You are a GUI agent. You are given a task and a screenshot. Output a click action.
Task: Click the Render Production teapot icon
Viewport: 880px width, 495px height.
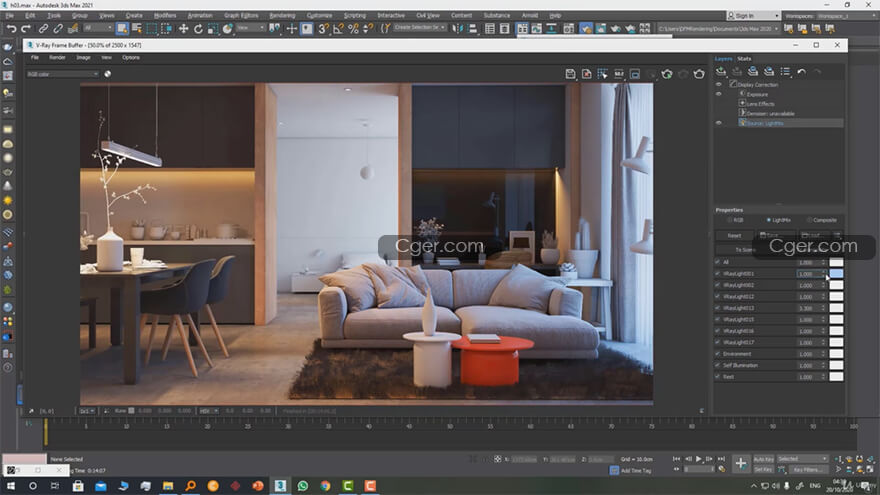pos(616,28)
